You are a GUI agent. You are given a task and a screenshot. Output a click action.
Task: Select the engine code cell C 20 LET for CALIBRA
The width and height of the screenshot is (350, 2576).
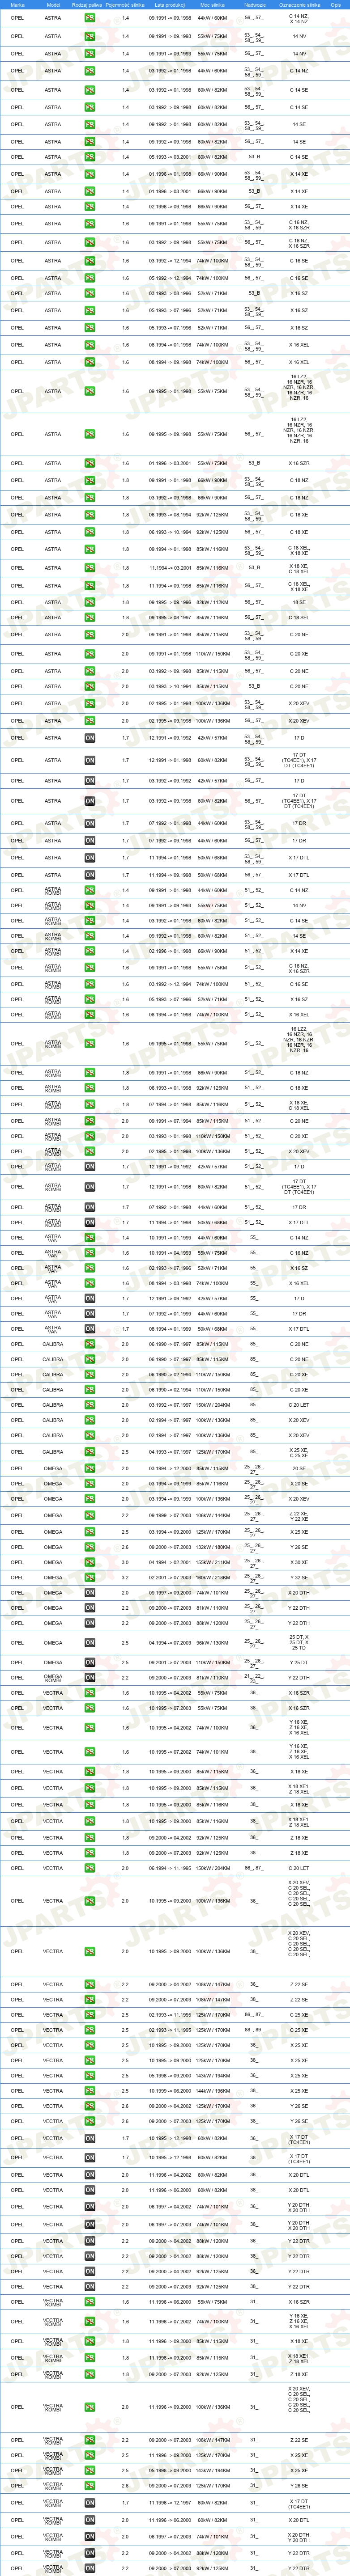[x=299, y=1405]
